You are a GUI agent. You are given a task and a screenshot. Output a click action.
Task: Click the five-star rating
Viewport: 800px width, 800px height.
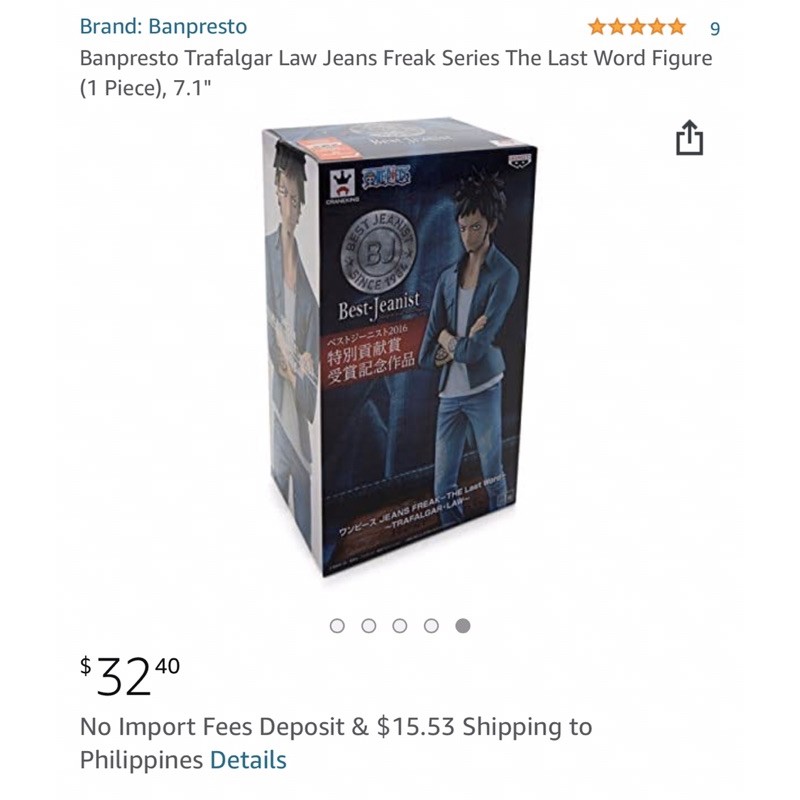pyautogui.click(x=637, y=27)
